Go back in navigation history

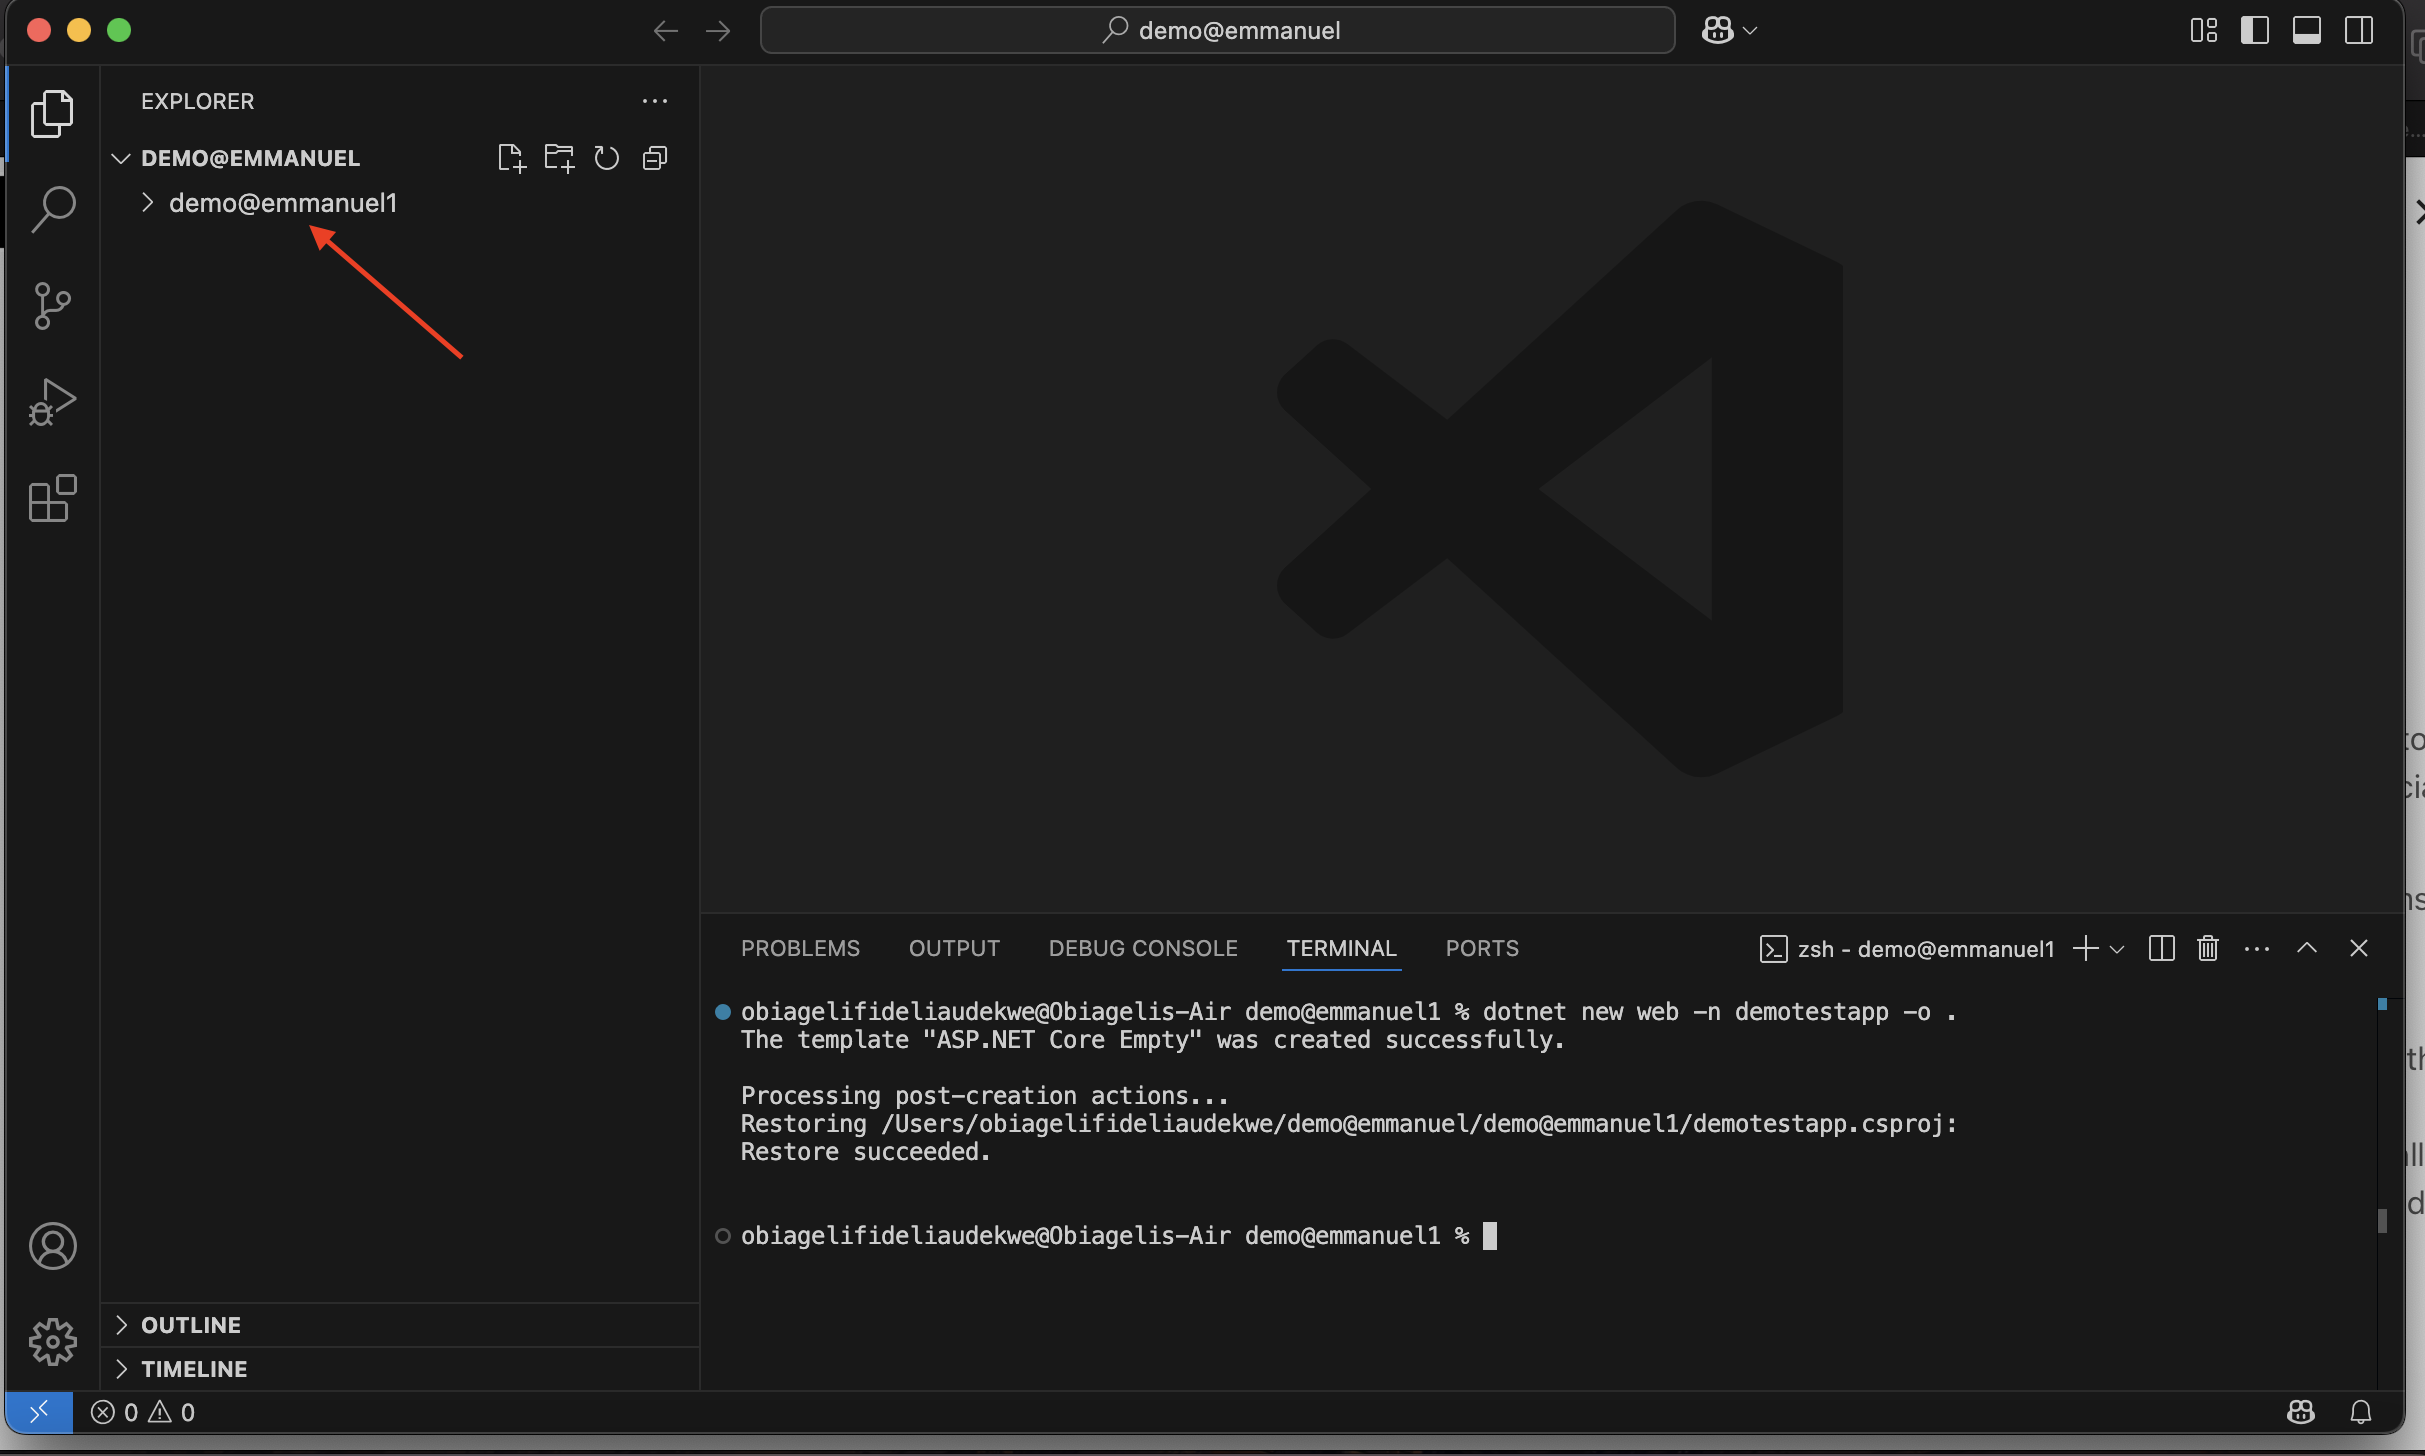tap(665, 31)
